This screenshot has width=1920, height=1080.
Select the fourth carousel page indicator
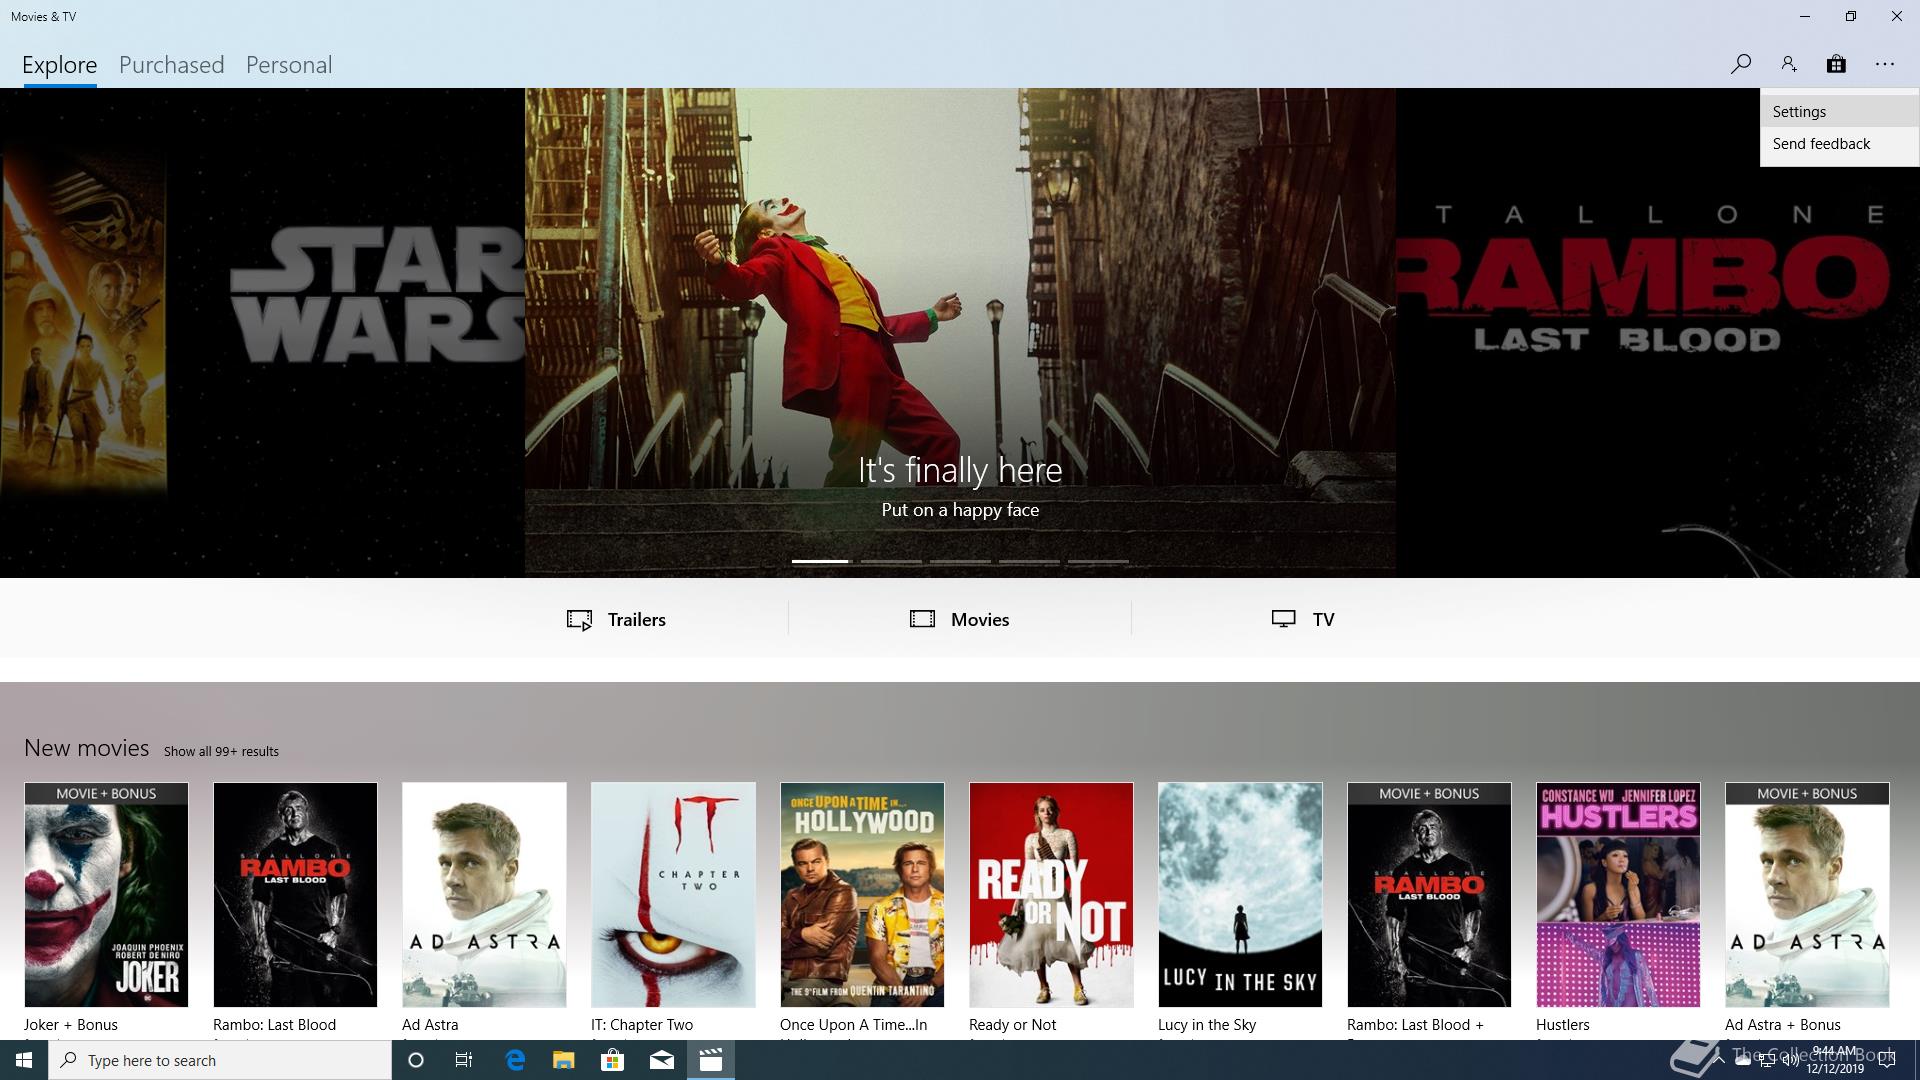click(1029, 561)
